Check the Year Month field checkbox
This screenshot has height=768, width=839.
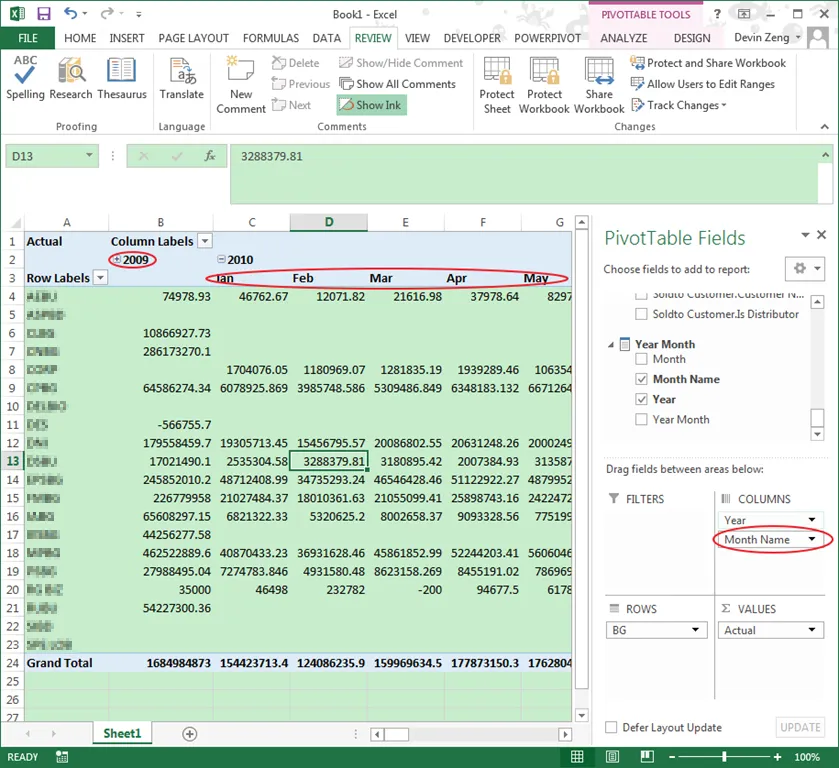pyautogui.click(x=641, y=420)
